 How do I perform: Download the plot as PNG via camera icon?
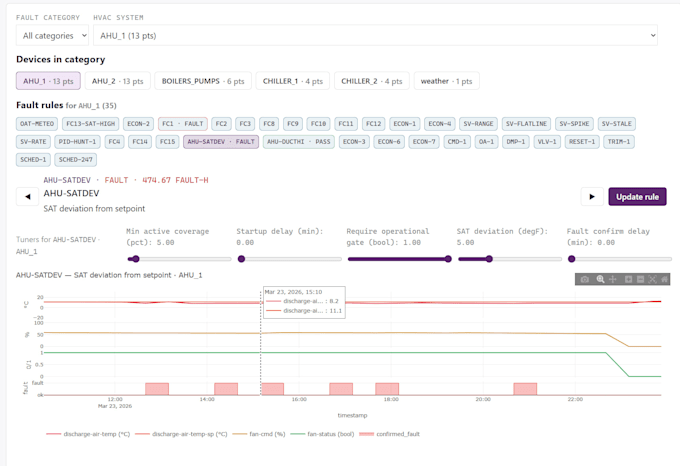coord(585,280)
